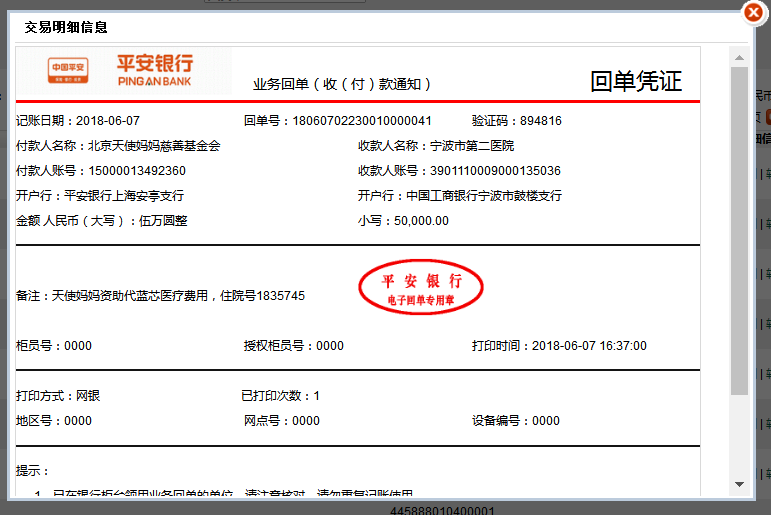The height and width of the screenshot is (515, 771).
Task: Click the amount 50,000.00
Action: 421,221
